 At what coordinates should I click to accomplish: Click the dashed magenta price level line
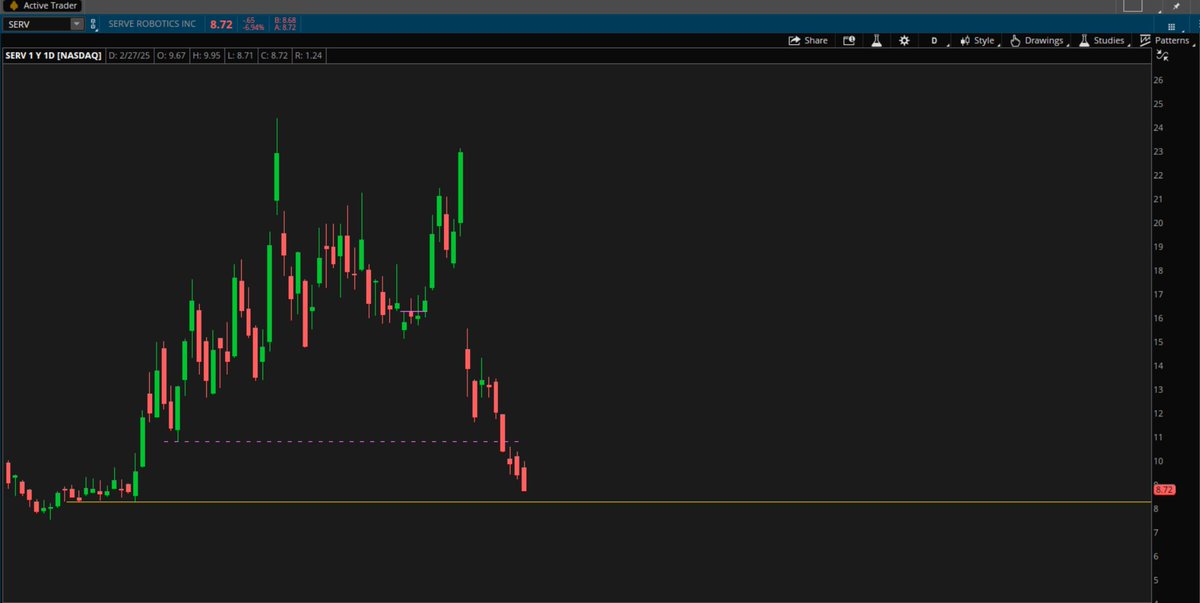341,441
